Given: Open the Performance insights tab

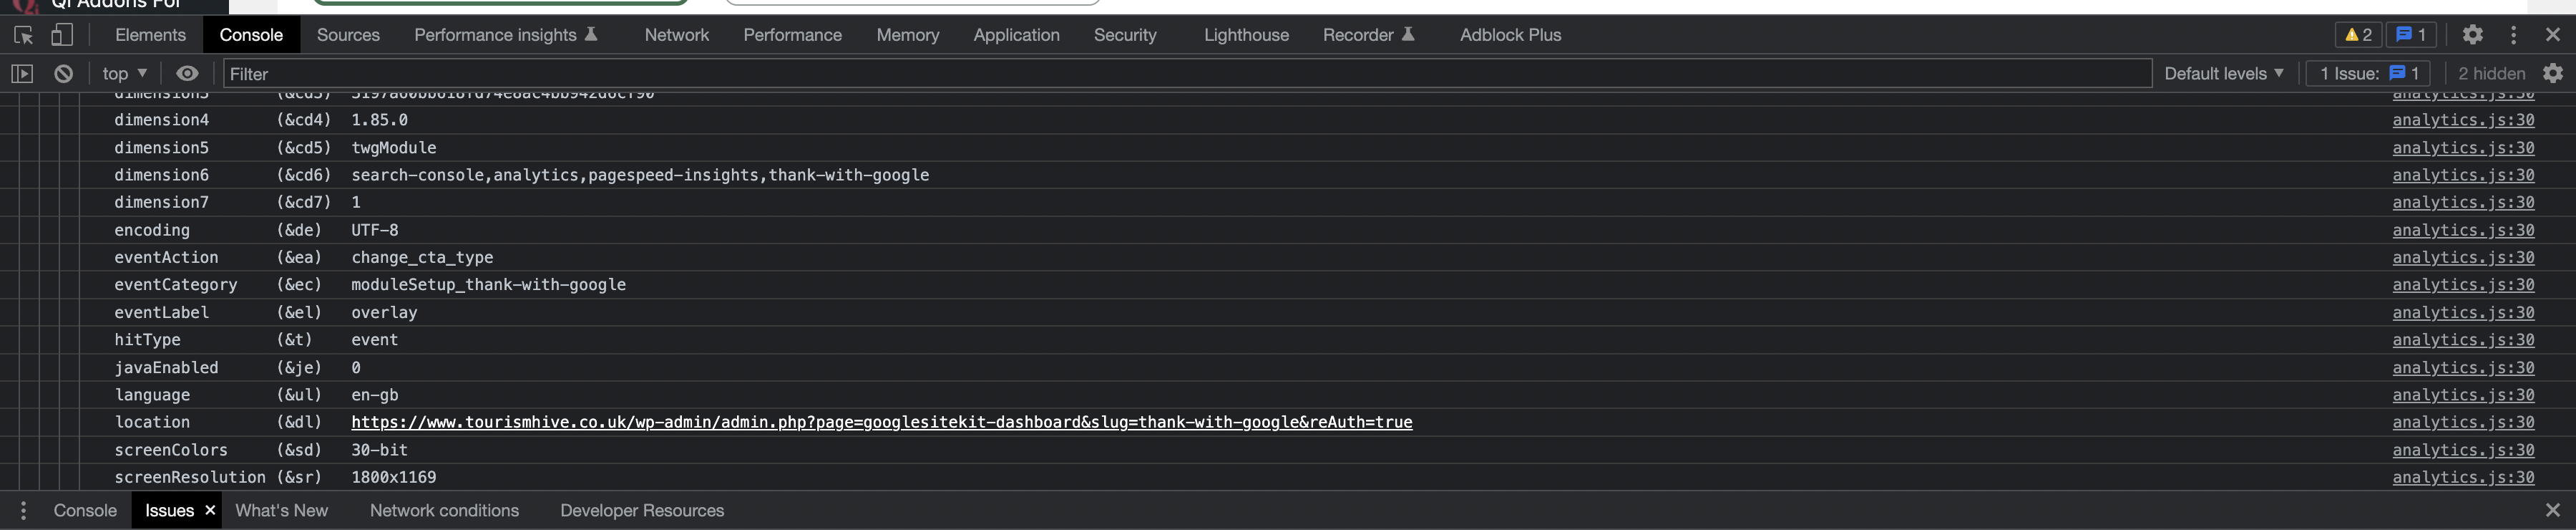Looking at the screenshot, I should click(506, 35).
